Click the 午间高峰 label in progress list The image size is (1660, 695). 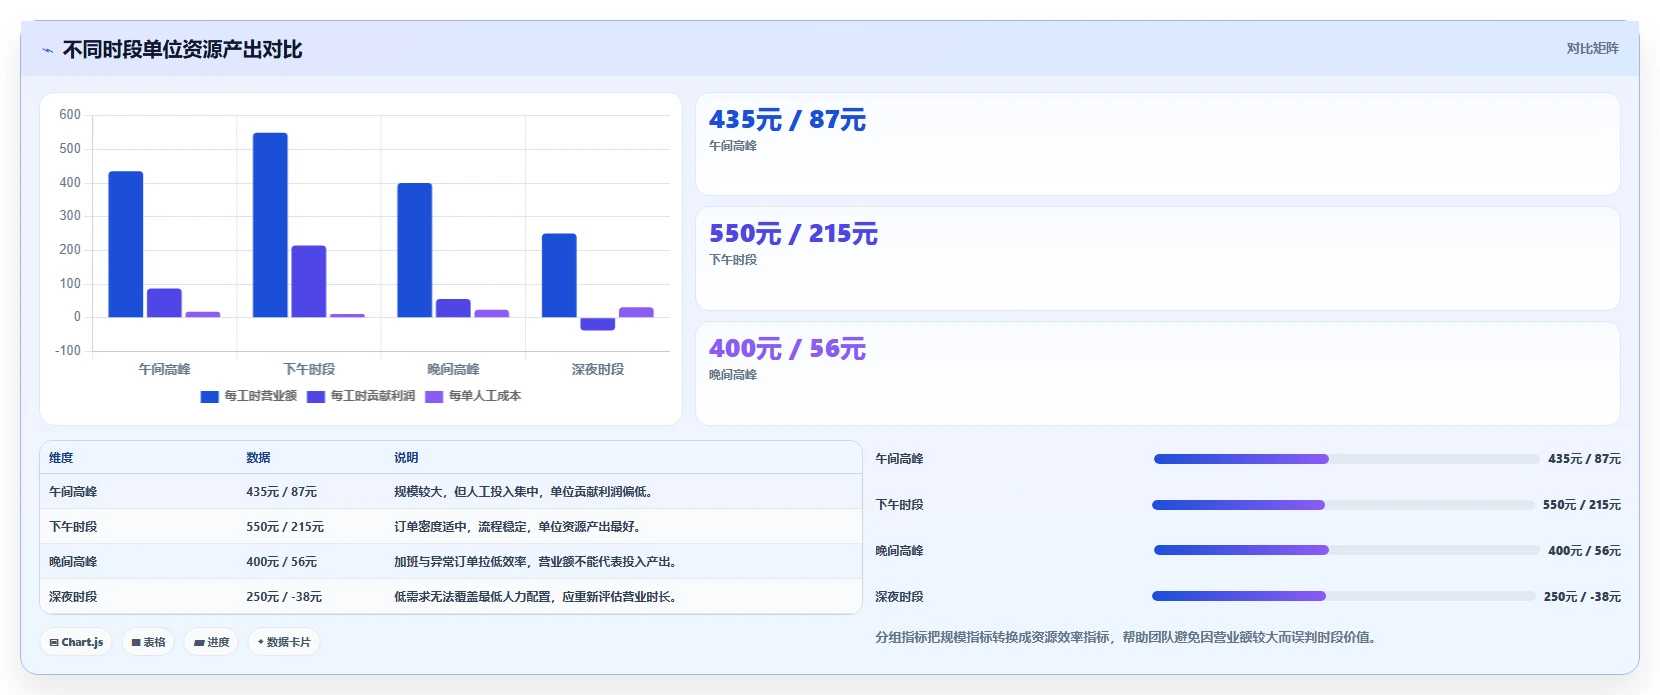[899, 459]
